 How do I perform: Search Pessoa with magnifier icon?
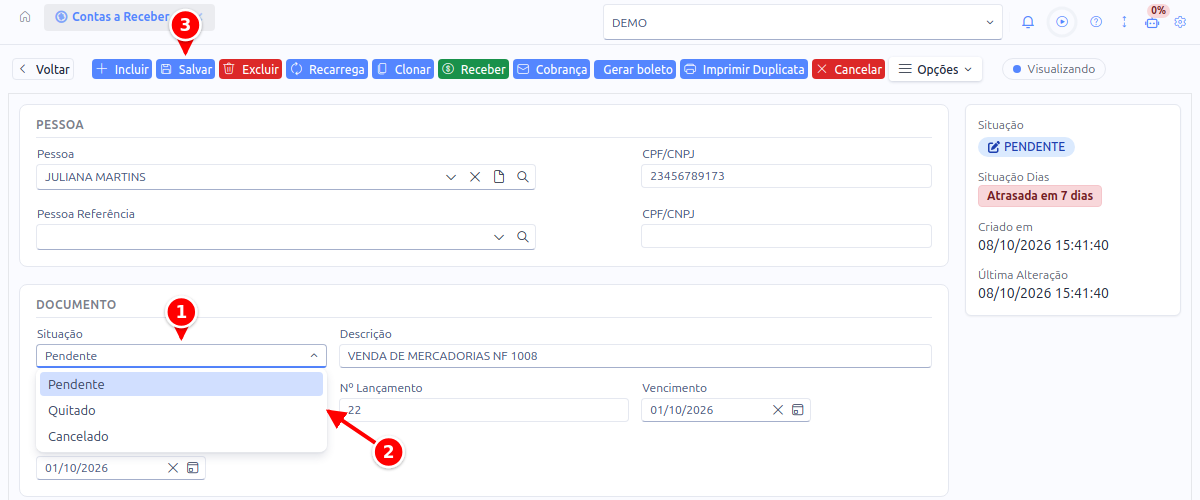click(522, 177)
